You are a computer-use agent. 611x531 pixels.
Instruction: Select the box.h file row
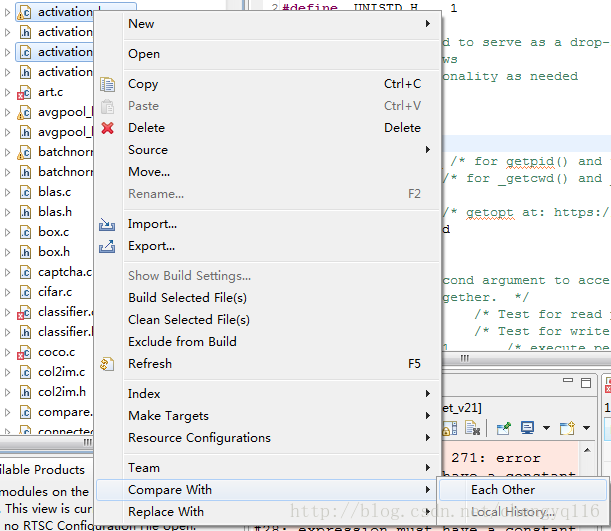click(54, 252)
